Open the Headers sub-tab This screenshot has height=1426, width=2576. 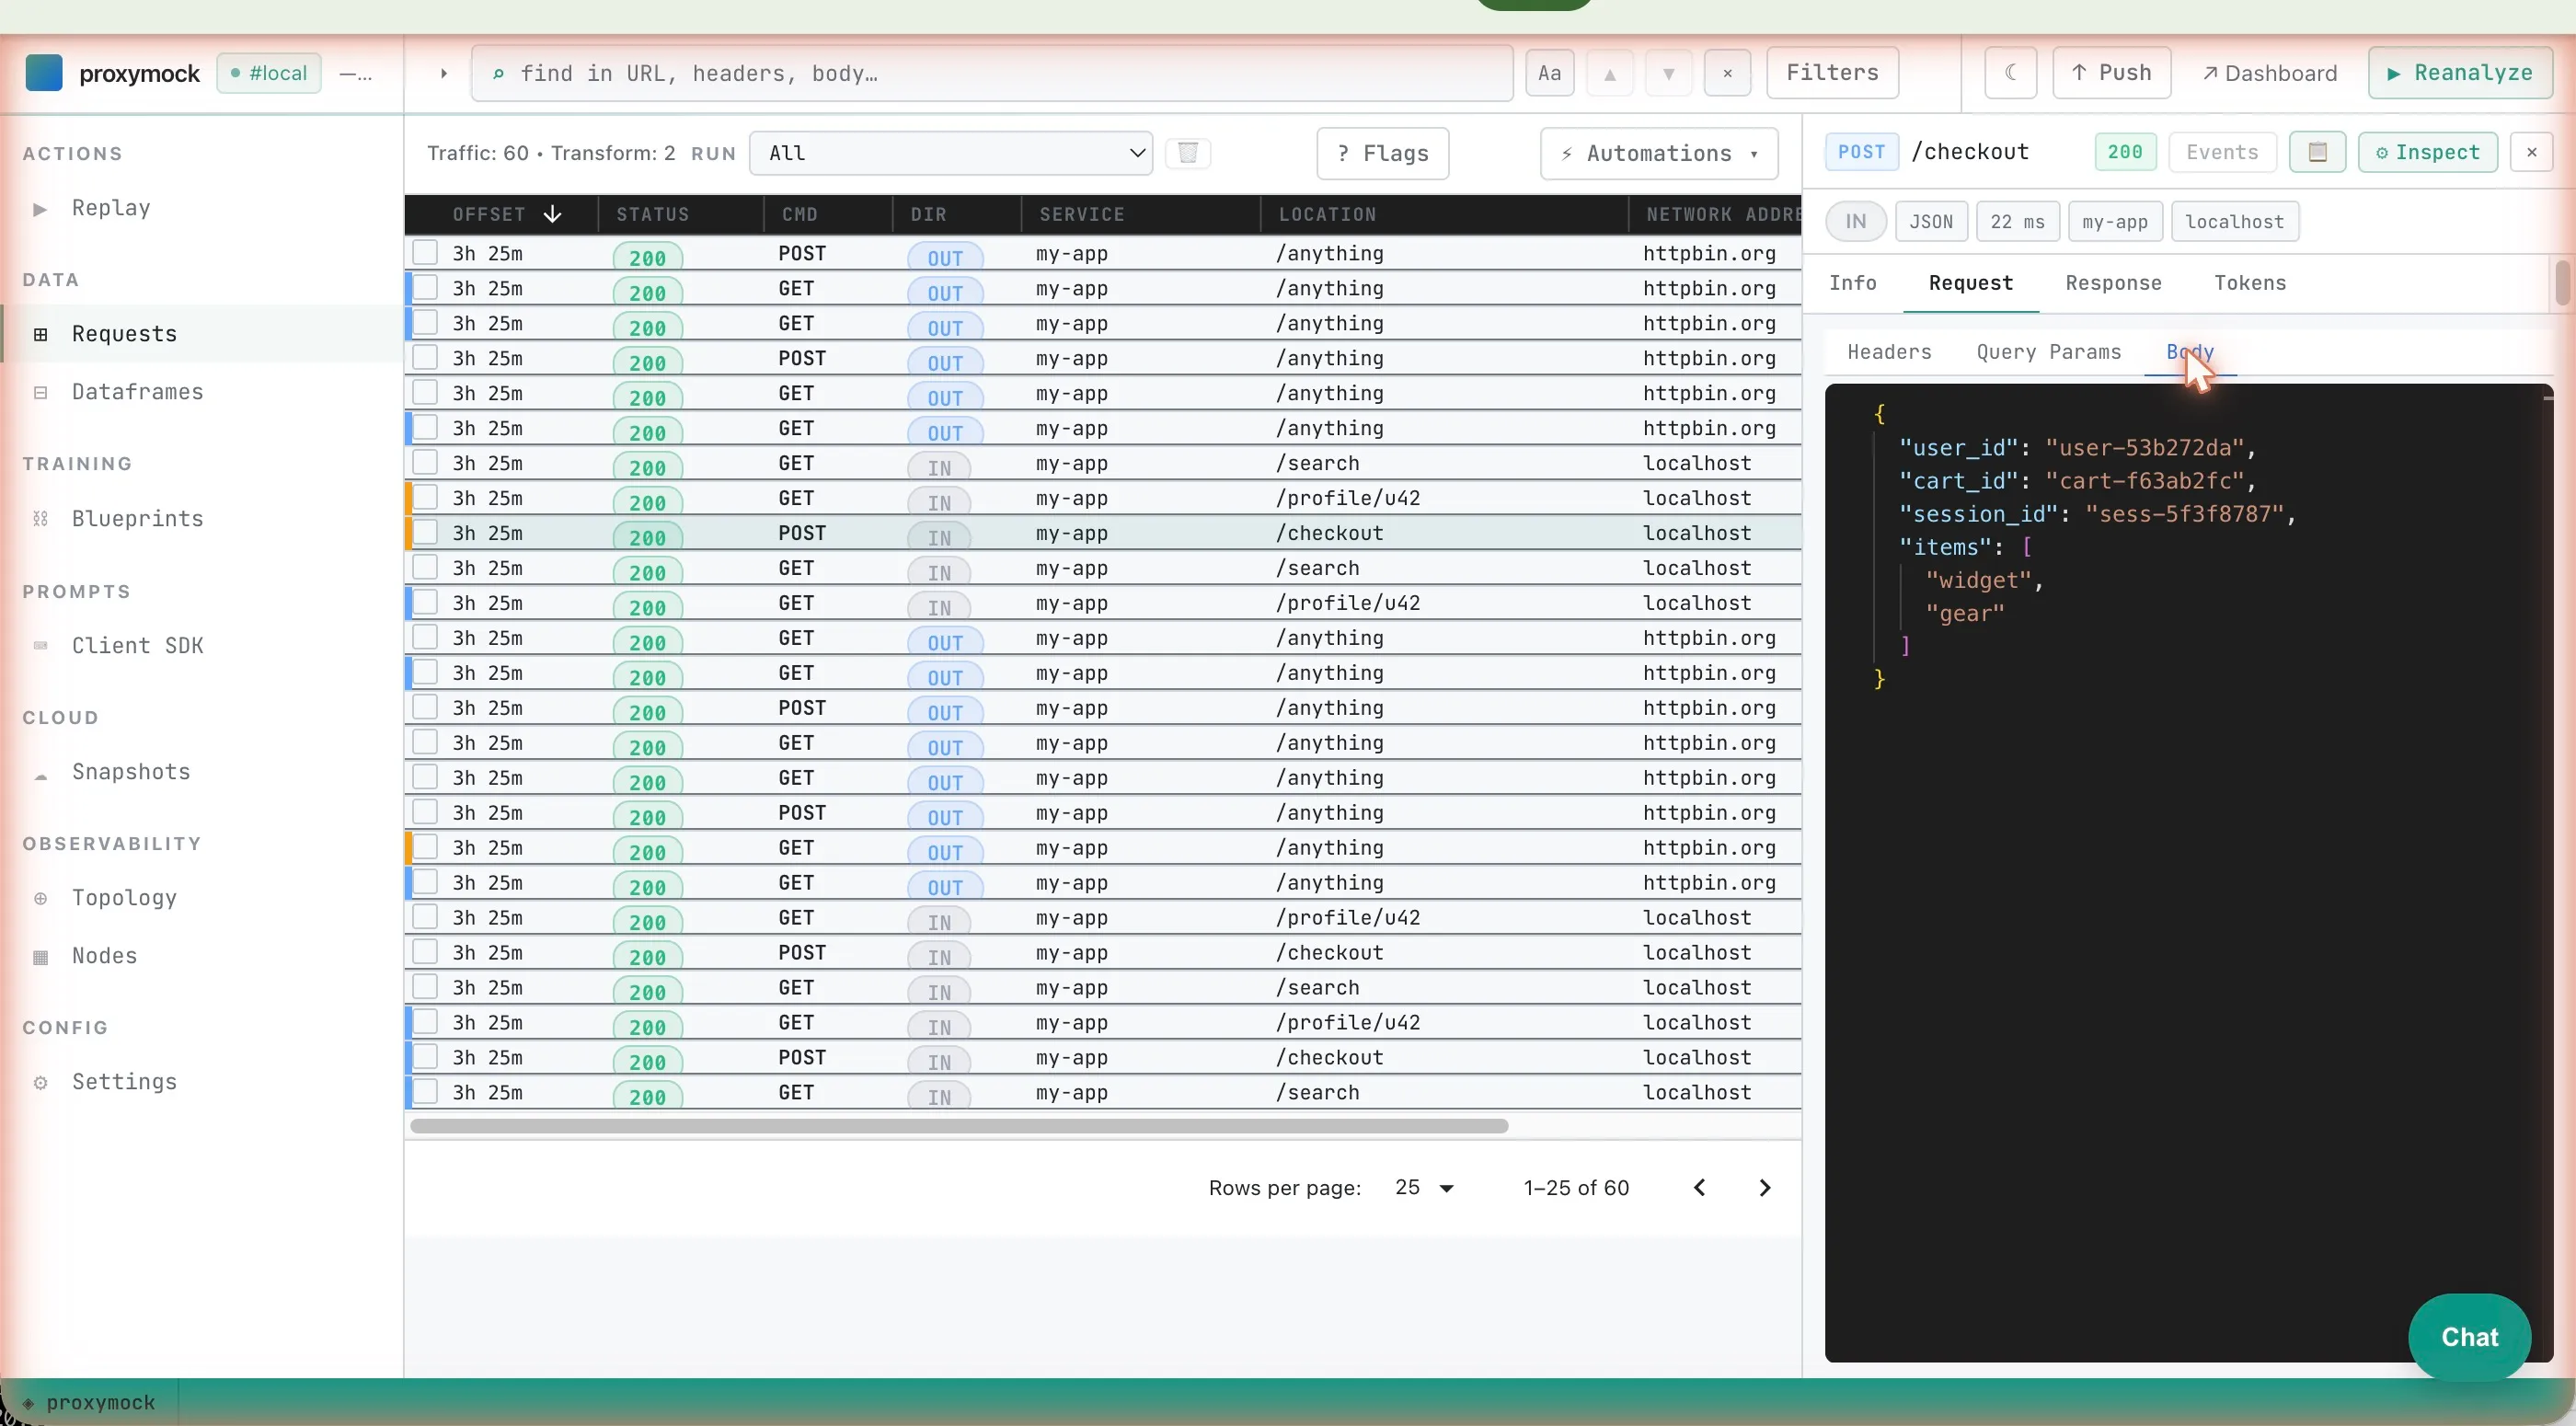coord(1889,352)
